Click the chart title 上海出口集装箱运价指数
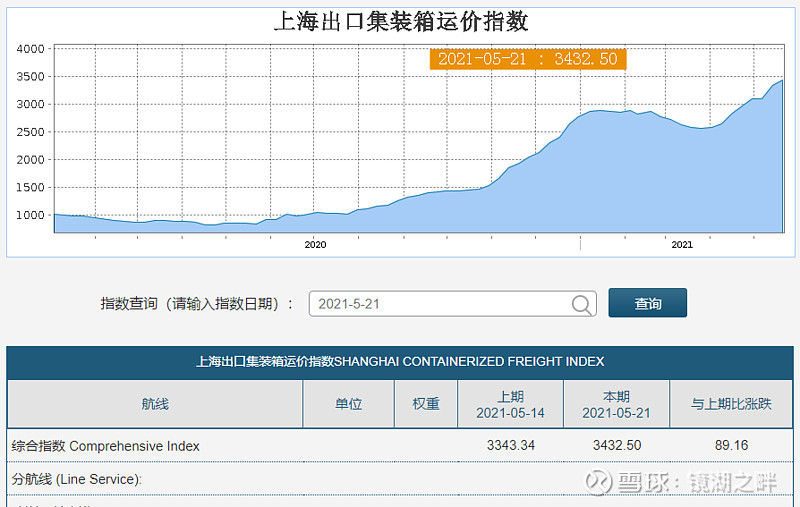 (x=401, y=22)
